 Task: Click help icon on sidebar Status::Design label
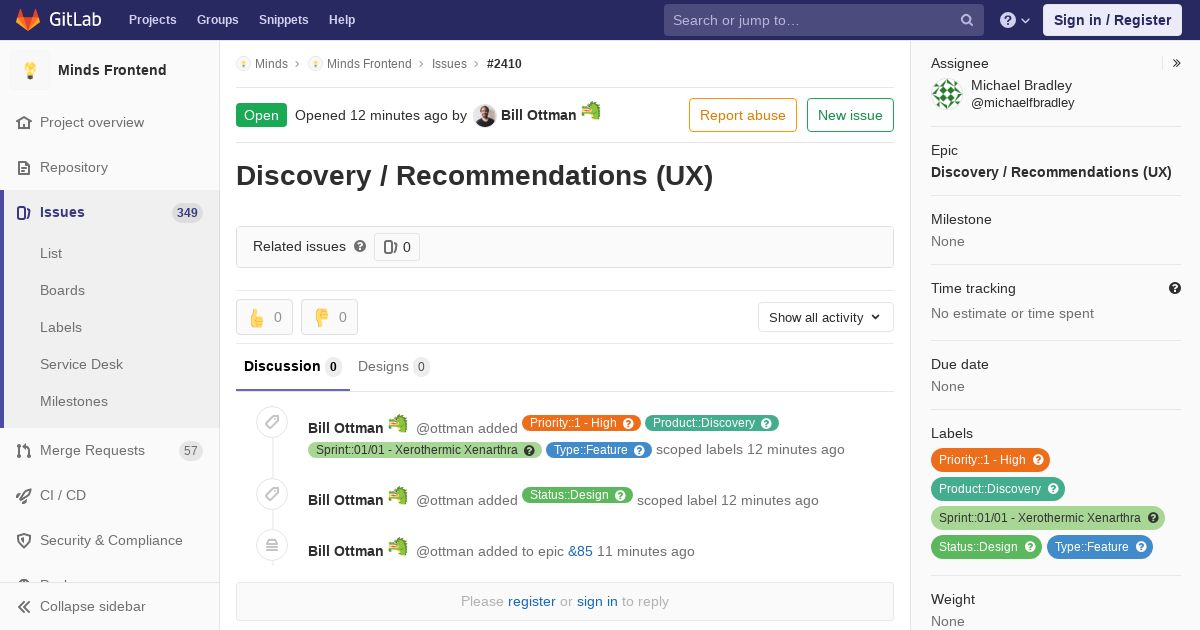click(1030, 547)
